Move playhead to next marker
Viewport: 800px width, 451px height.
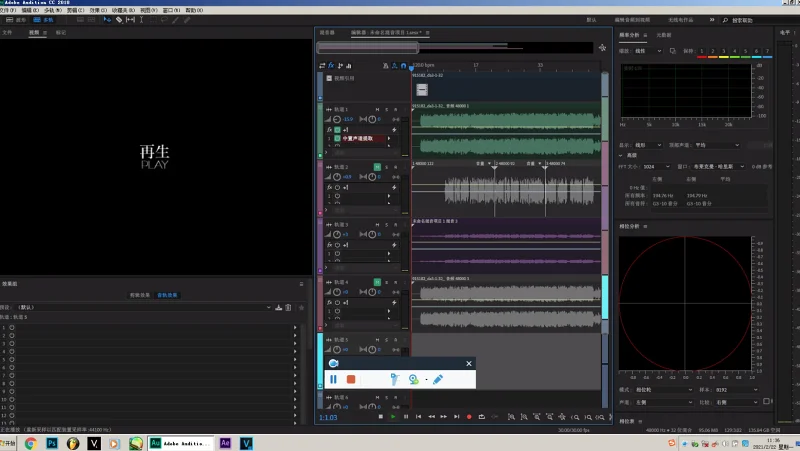pyautogui.click(x=457, y=417)
